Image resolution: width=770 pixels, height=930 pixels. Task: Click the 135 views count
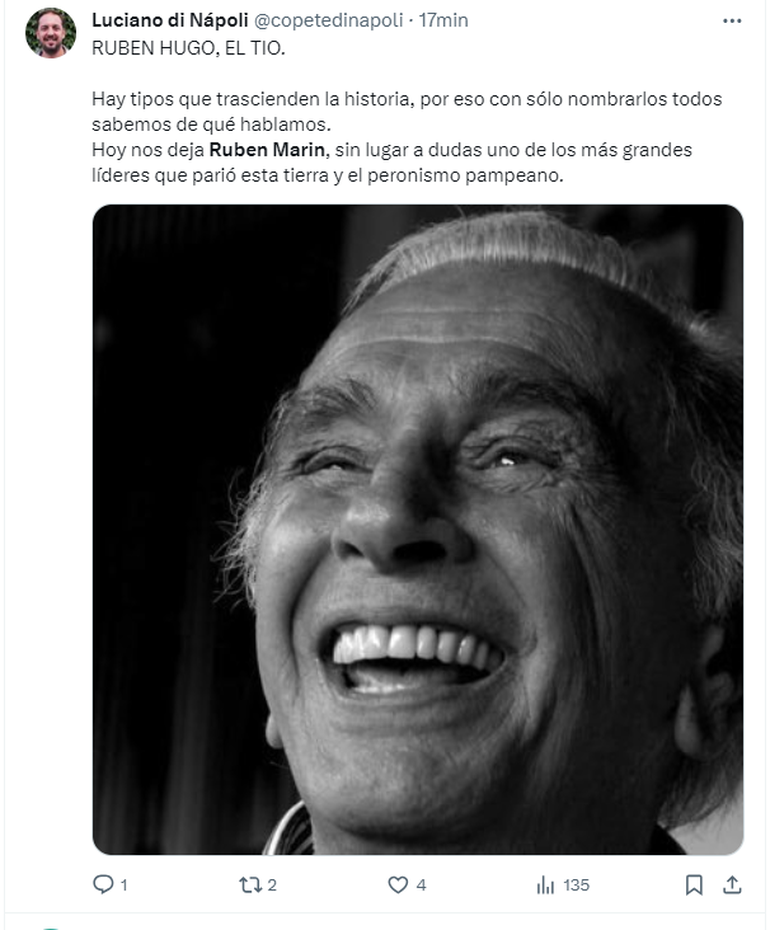click(x=576, y=886)
